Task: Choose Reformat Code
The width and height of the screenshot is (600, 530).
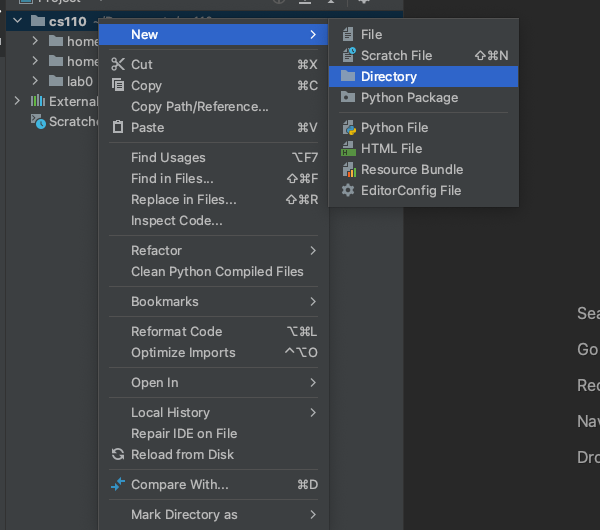Action: 213,331
